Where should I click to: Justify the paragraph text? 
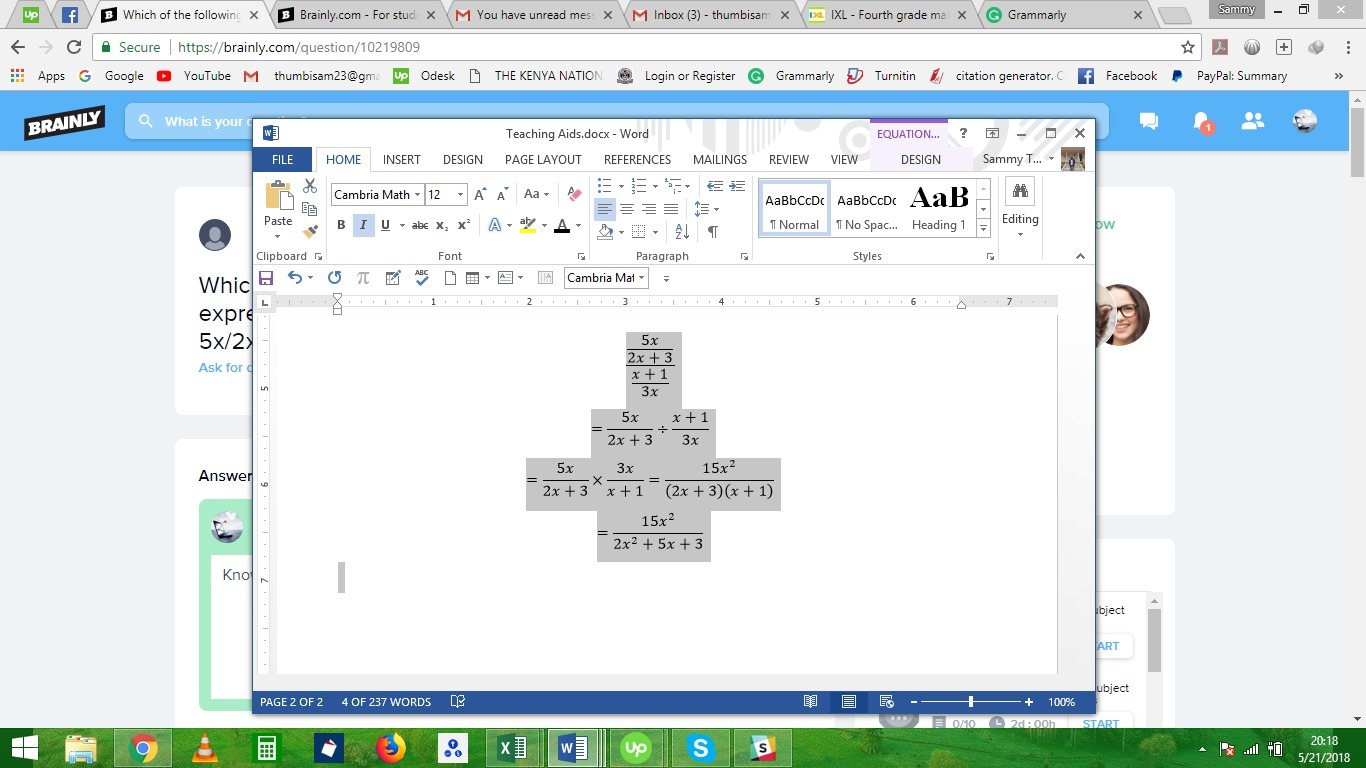(x=671, y=209)
